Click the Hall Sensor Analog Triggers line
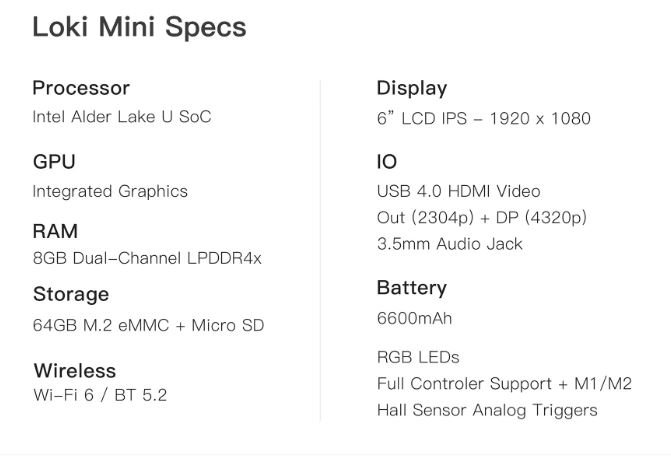This screenshot has height=473, width=671. [487, 410]
